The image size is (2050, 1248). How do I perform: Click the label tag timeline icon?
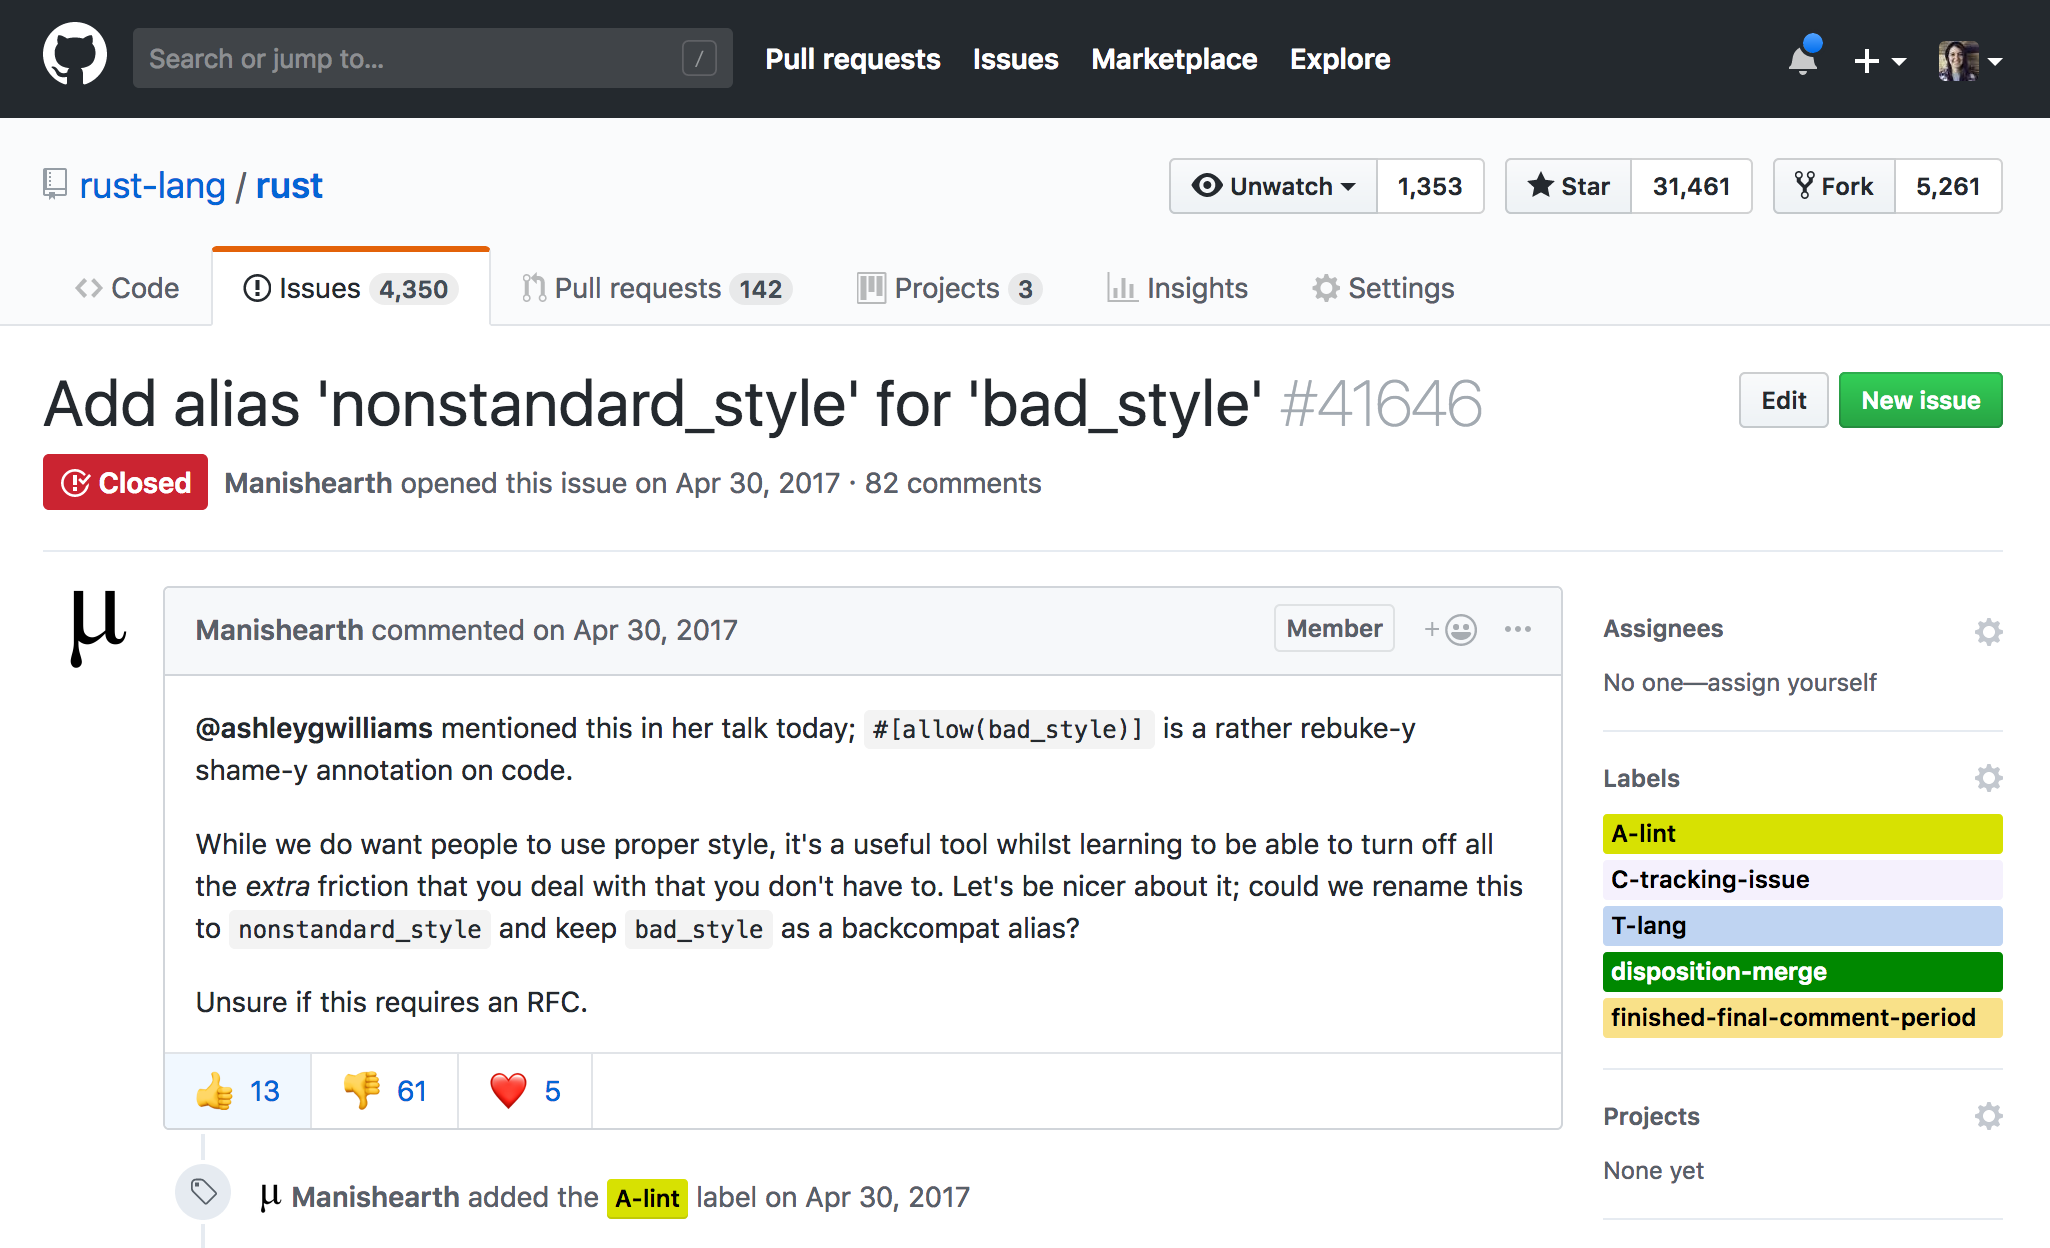click(x=203, y=1192)
